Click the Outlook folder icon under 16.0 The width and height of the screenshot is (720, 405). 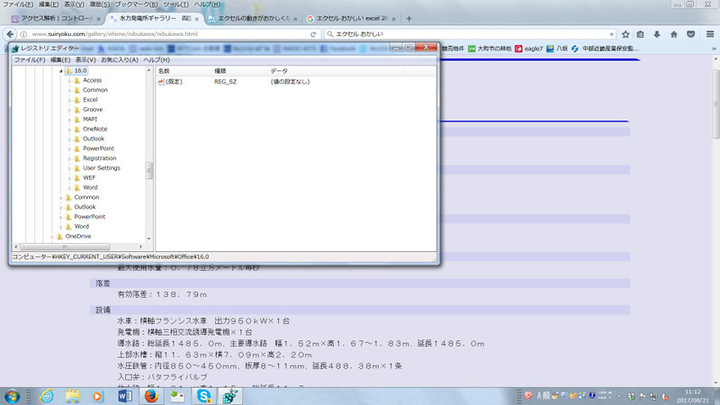pos(76,139)
